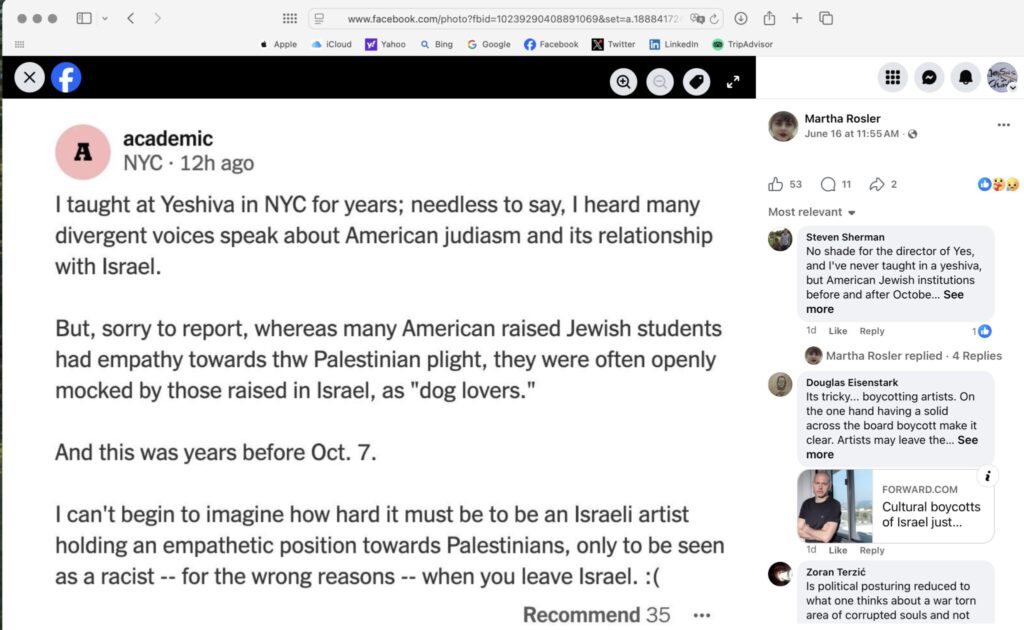Open Facebook Messenger icon
This screenshot has width=1024, height=630.
[x=929, y=77]
